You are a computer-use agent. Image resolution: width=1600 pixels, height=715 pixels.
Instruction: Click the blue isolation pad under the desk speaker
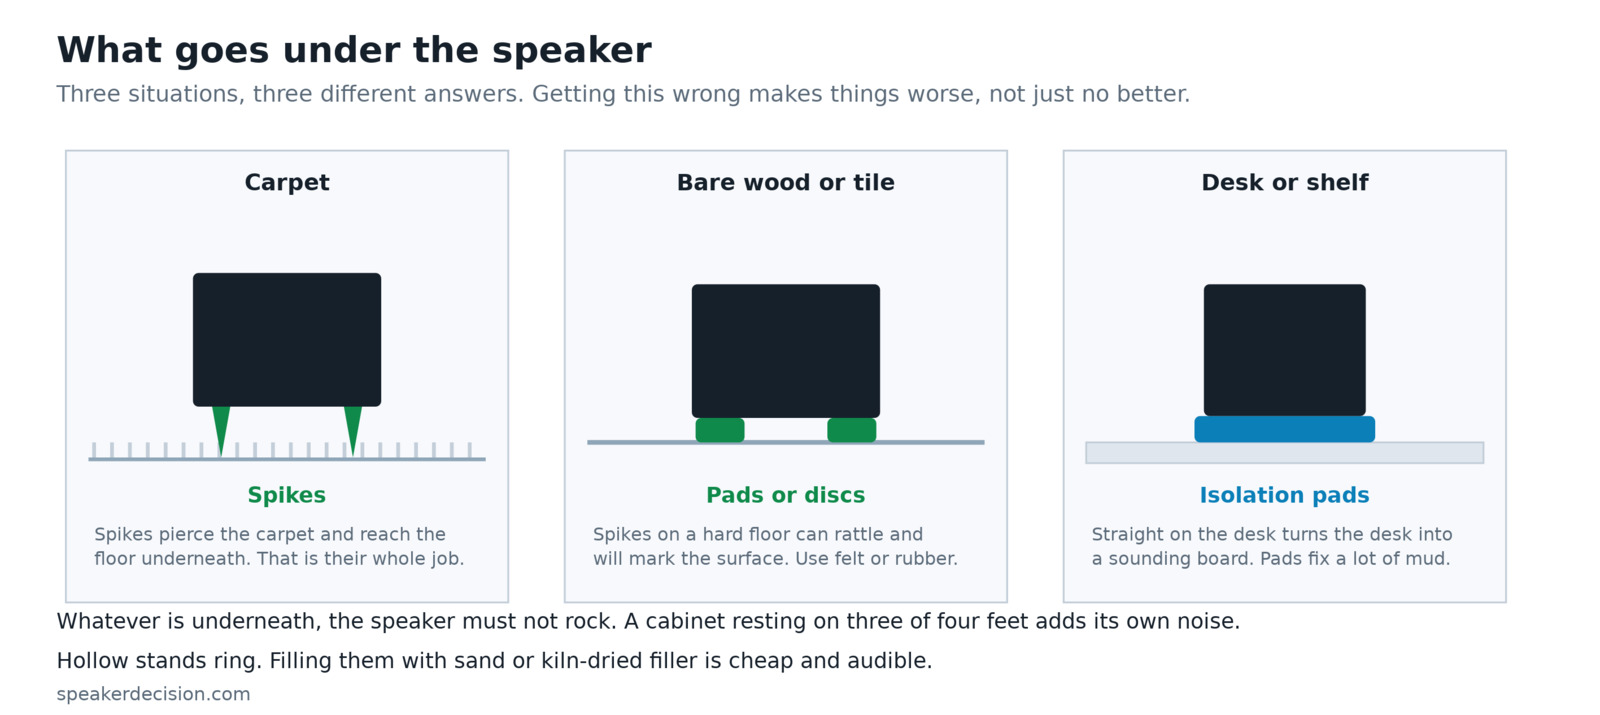tap(1285, 429)
